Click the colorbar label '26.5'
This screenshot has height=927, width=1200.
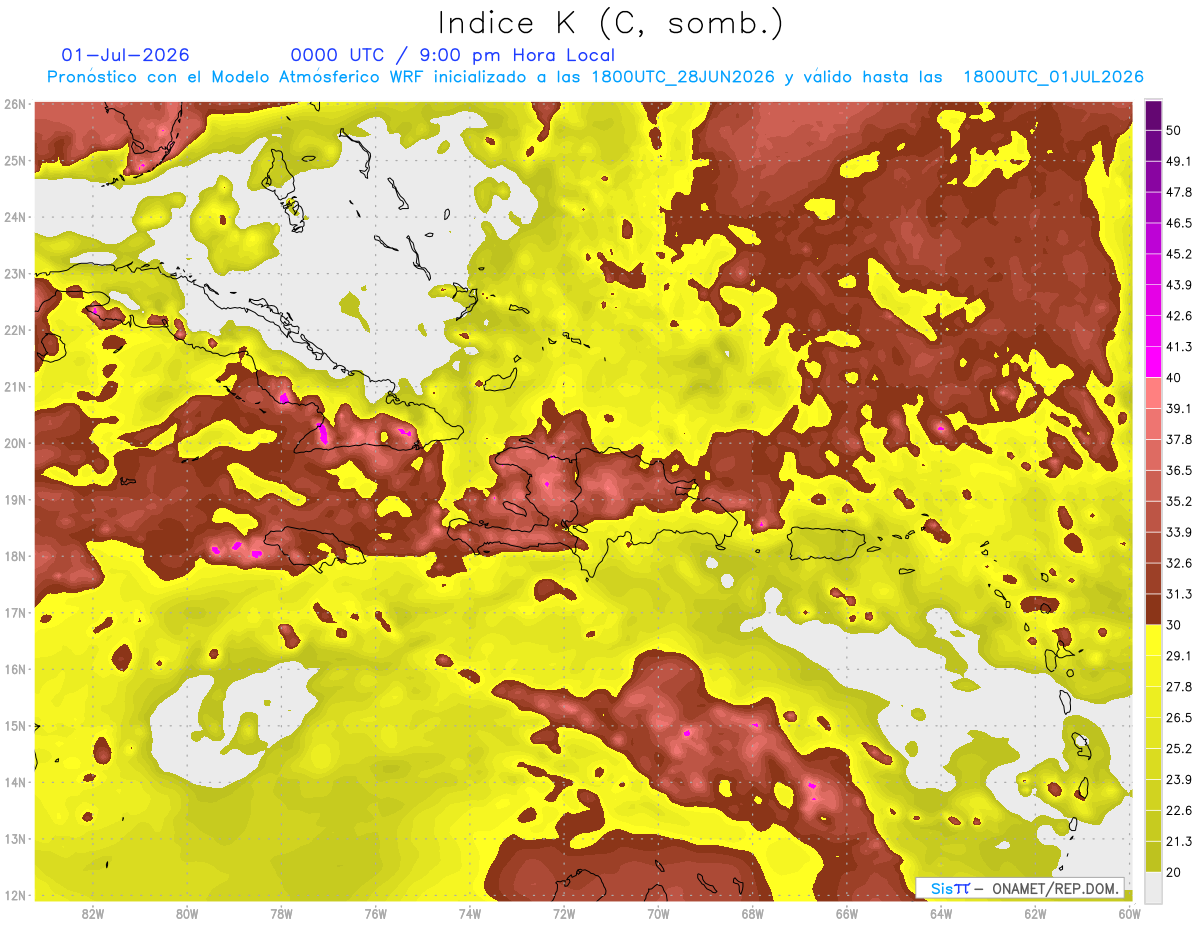tap(1178, 718)
